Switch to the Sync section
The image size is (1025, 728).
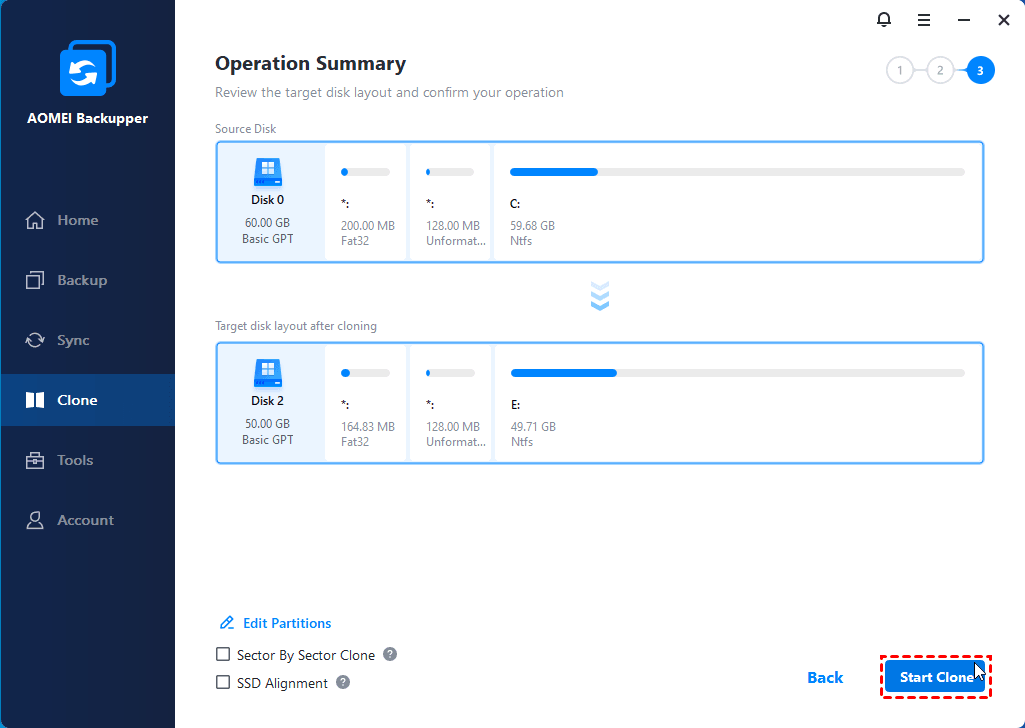73,340
